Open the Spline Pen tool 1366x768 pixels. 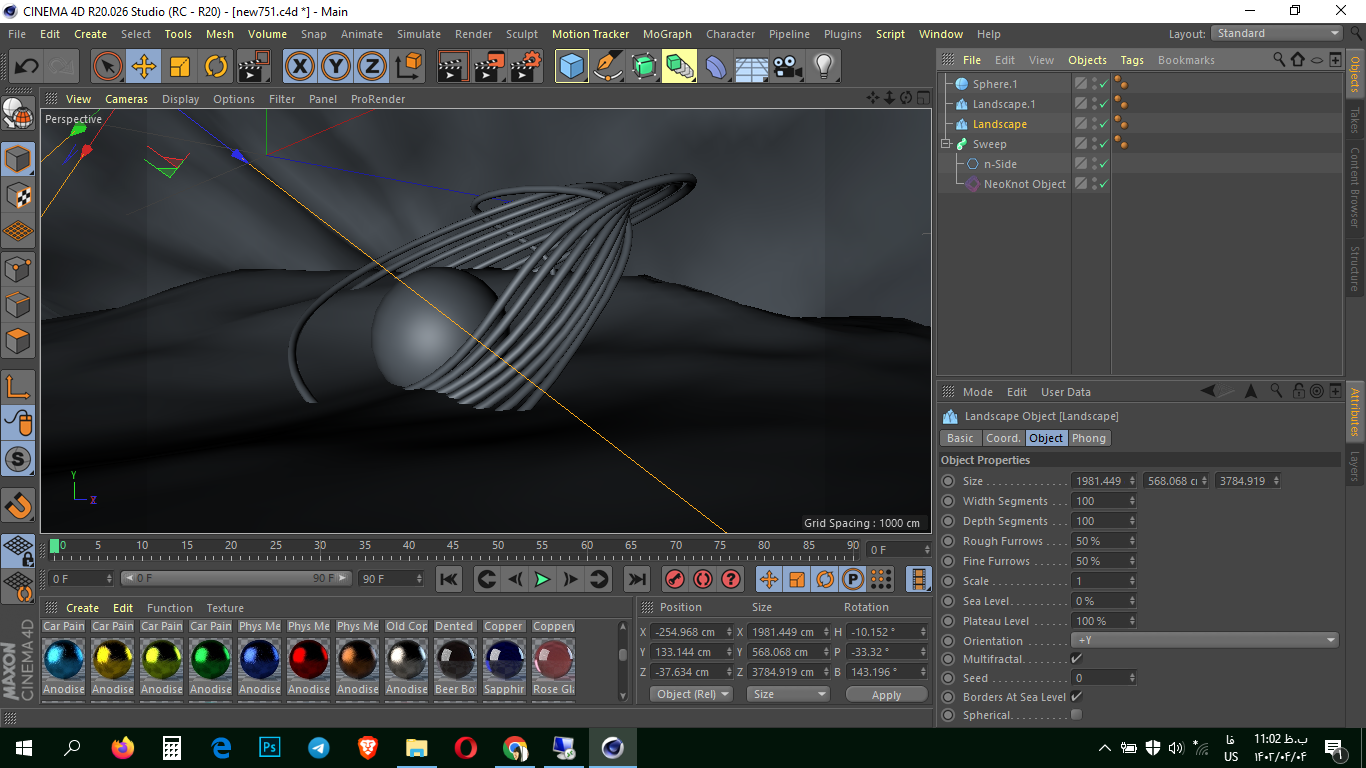[607, 67]
